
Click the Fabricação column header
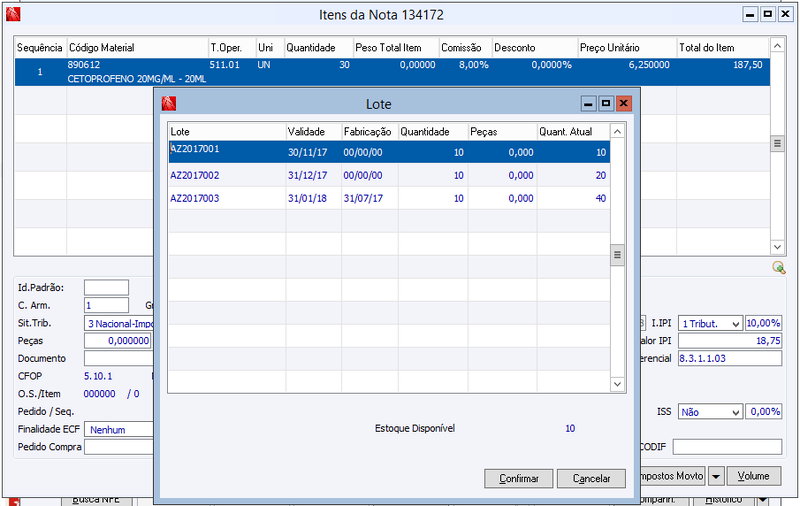tap(370, 132)
